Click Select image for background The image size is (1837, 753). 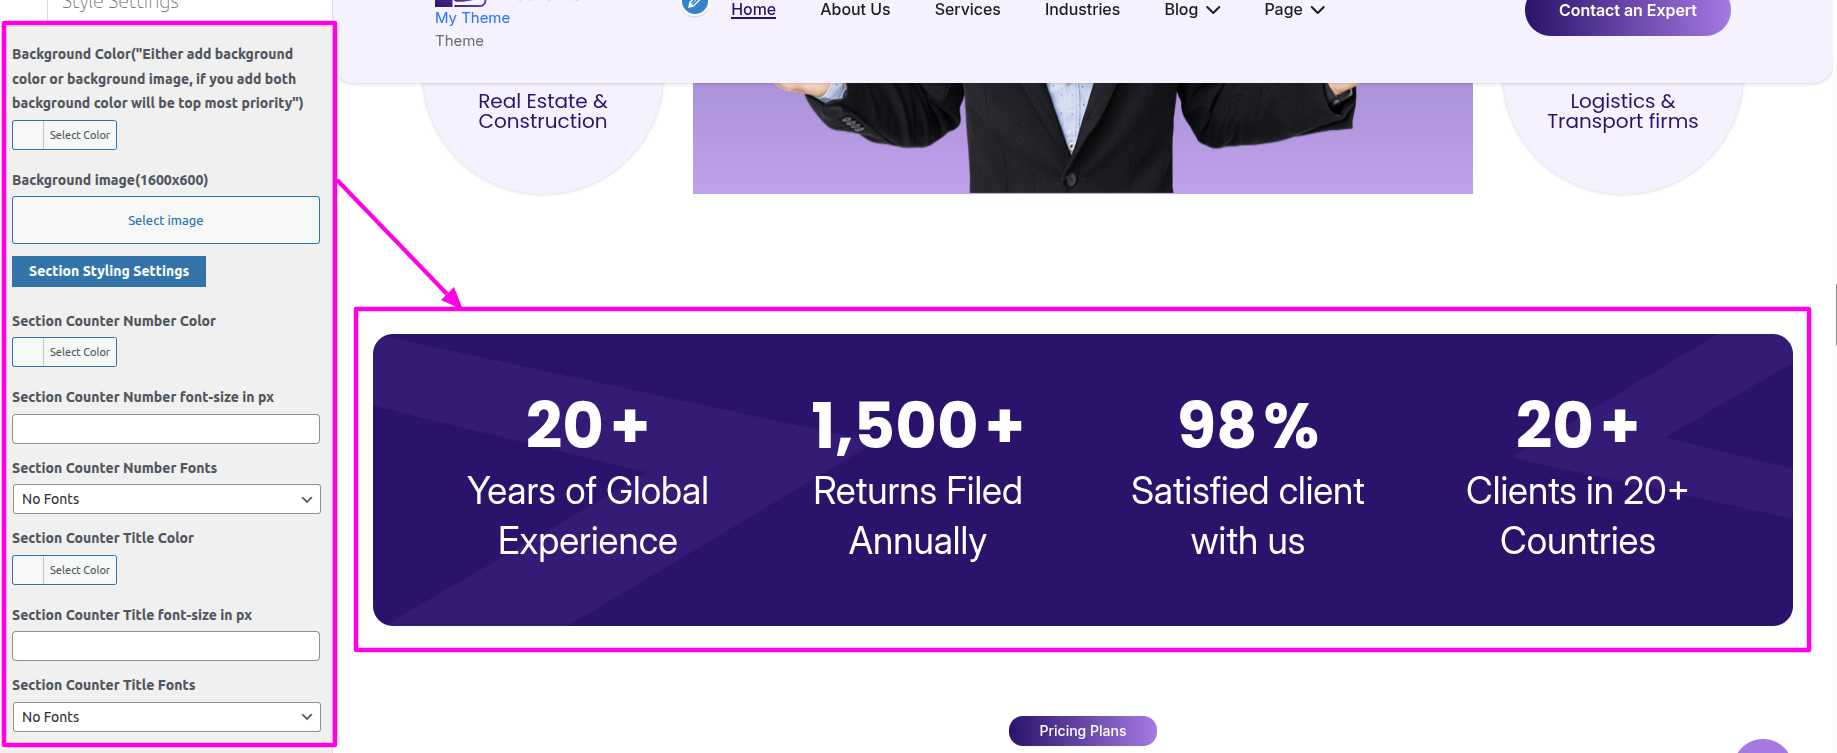click(x=166, y=220)
